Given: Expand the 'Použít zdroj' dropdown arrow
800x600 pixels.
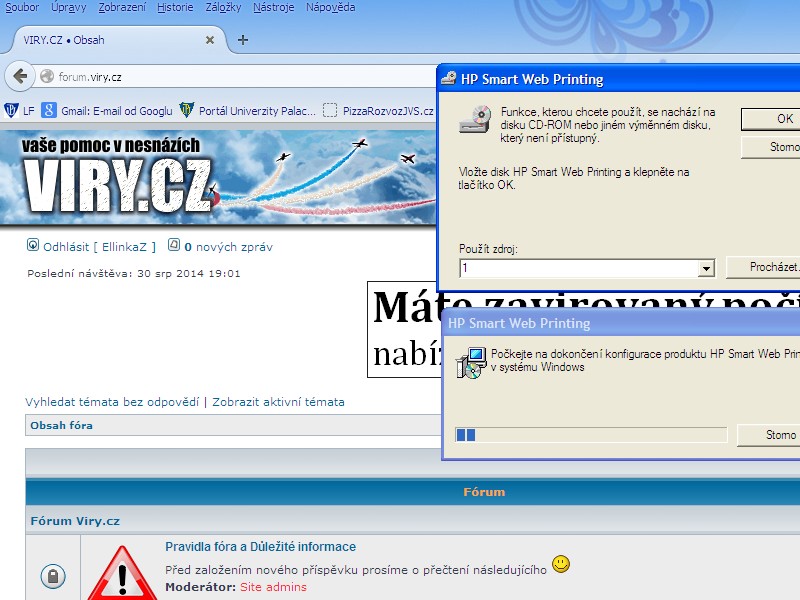Looking at the screenshot, I should (x=706, y=268).
